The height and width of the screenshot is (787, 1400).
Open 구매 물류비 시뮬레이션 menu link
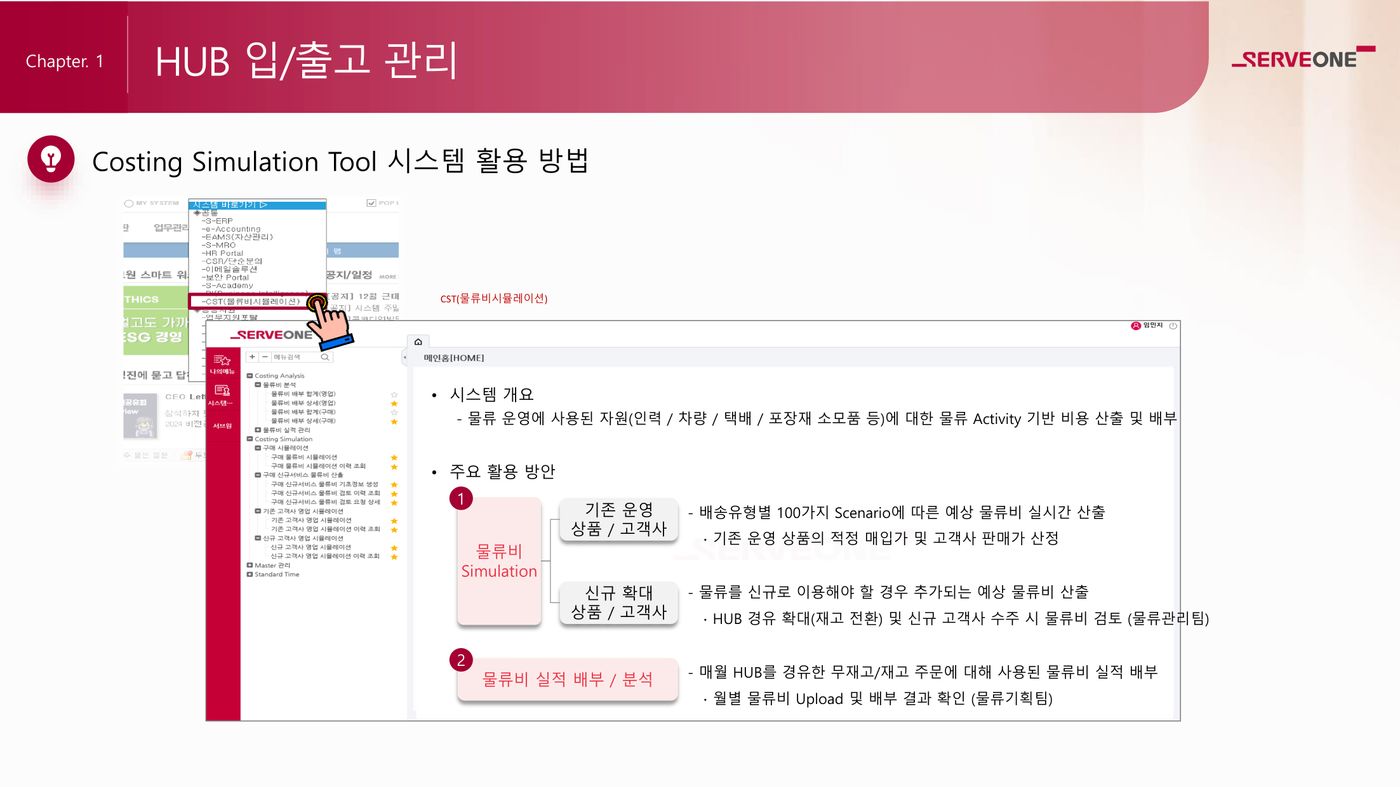coord(303,457)
